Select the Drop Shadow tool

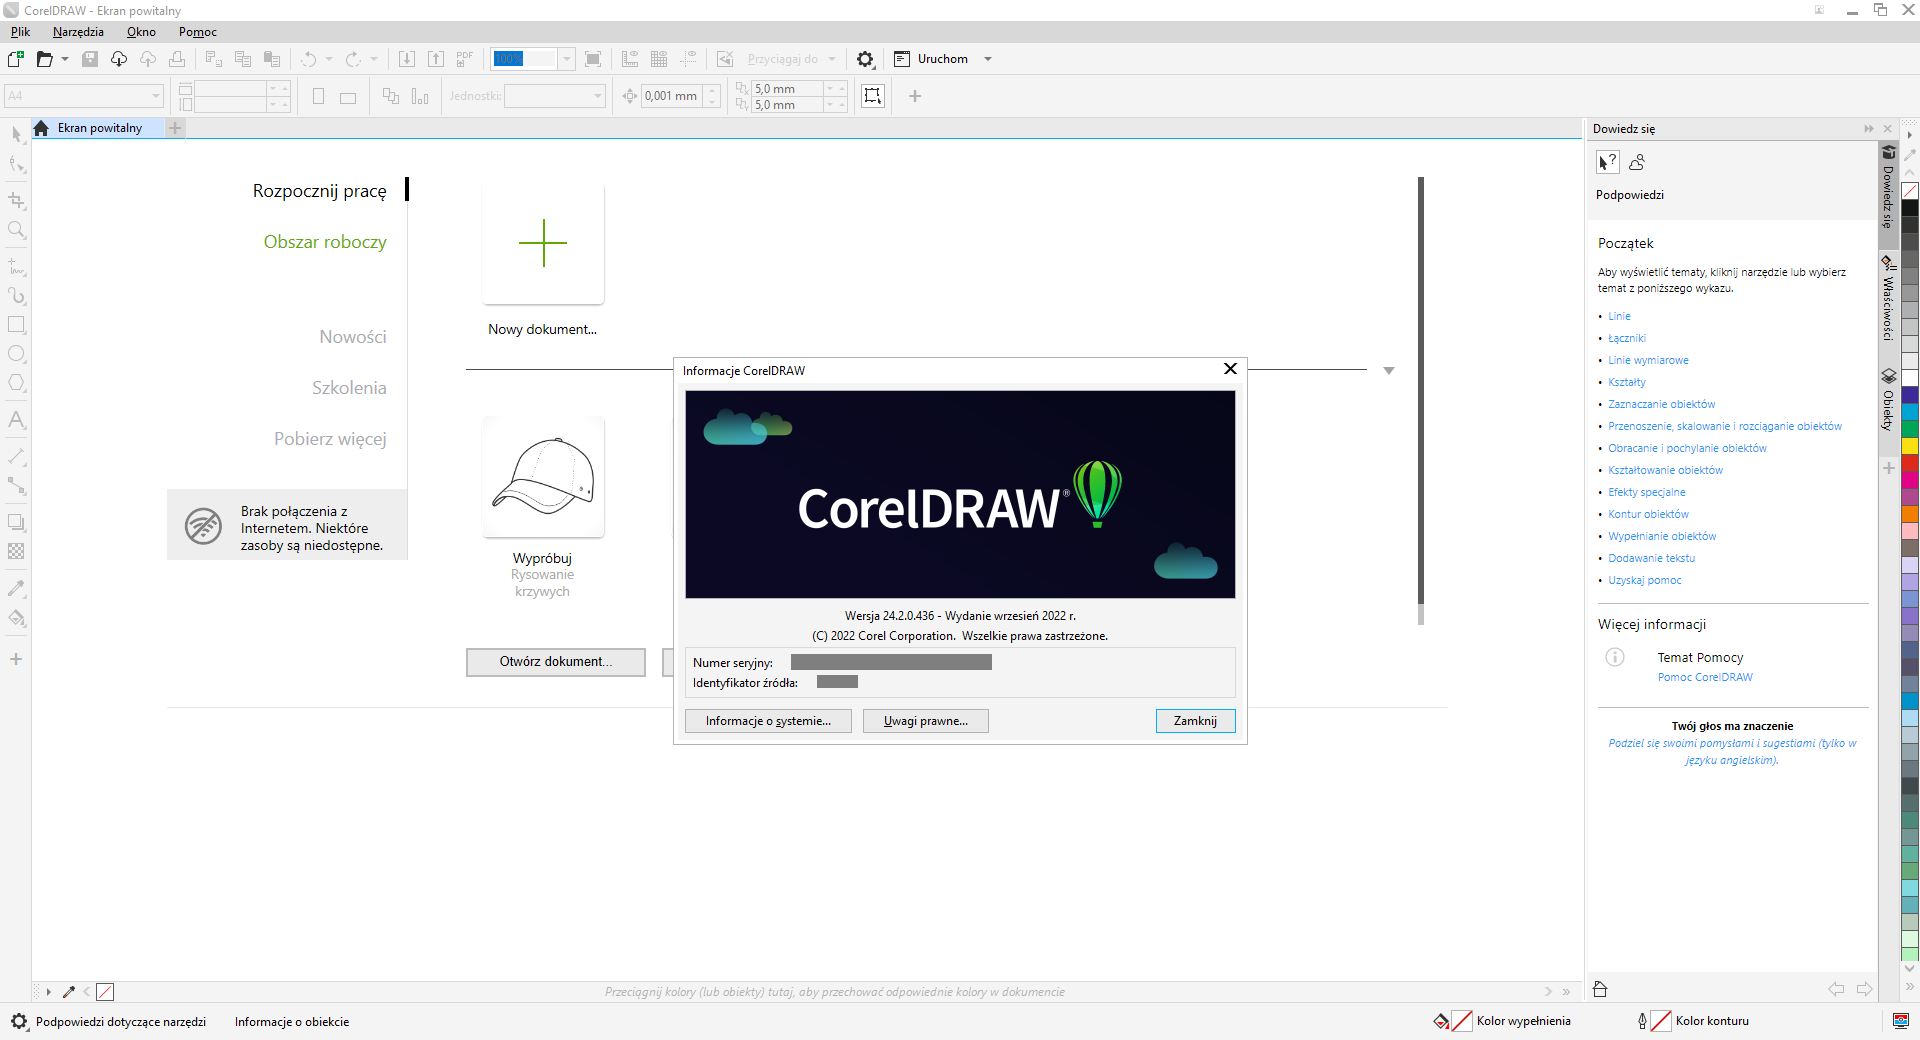(16, 522)
